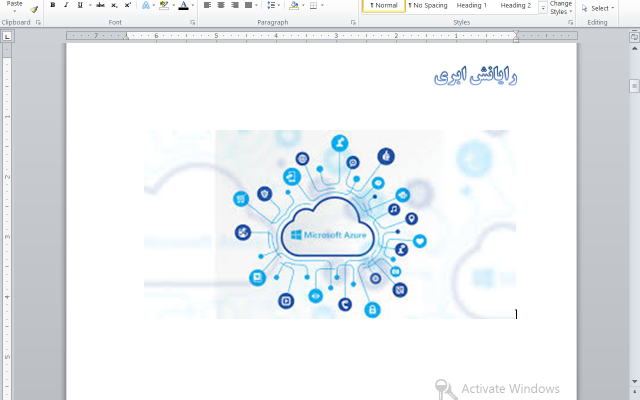Click the left indent marker on ruler
Screen dimensions: 640x400
(126, 36)
